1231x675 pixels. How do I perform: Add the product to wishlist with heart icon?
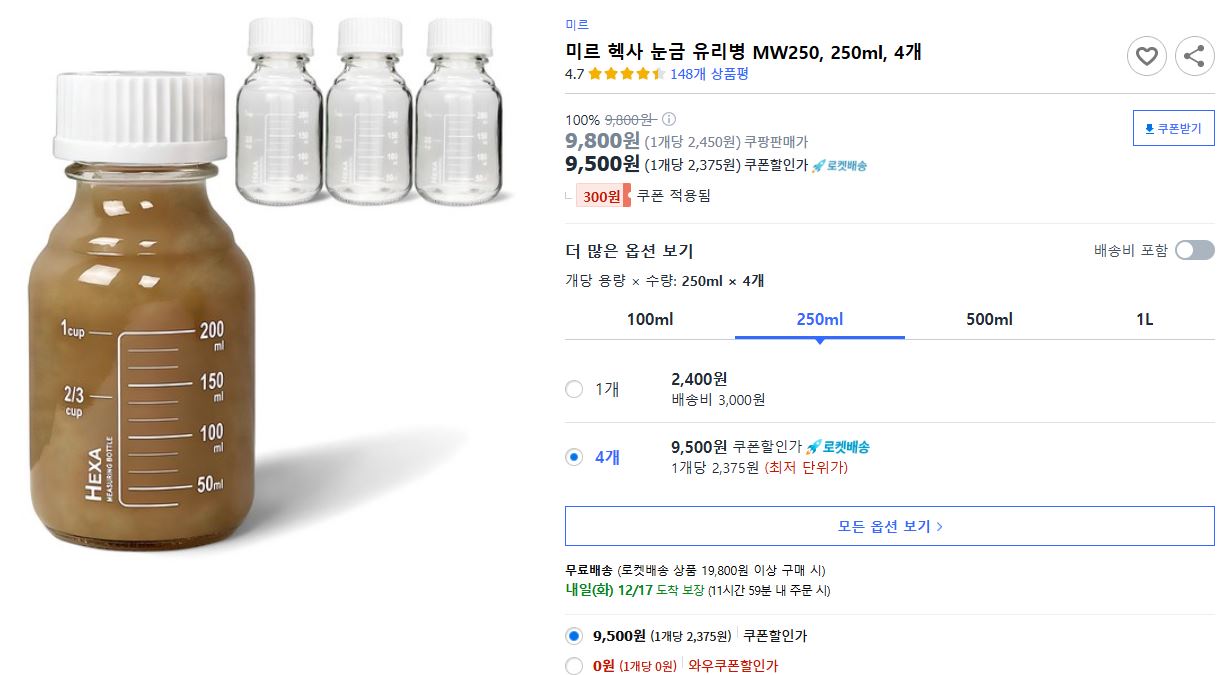(x=1146, y=56)
